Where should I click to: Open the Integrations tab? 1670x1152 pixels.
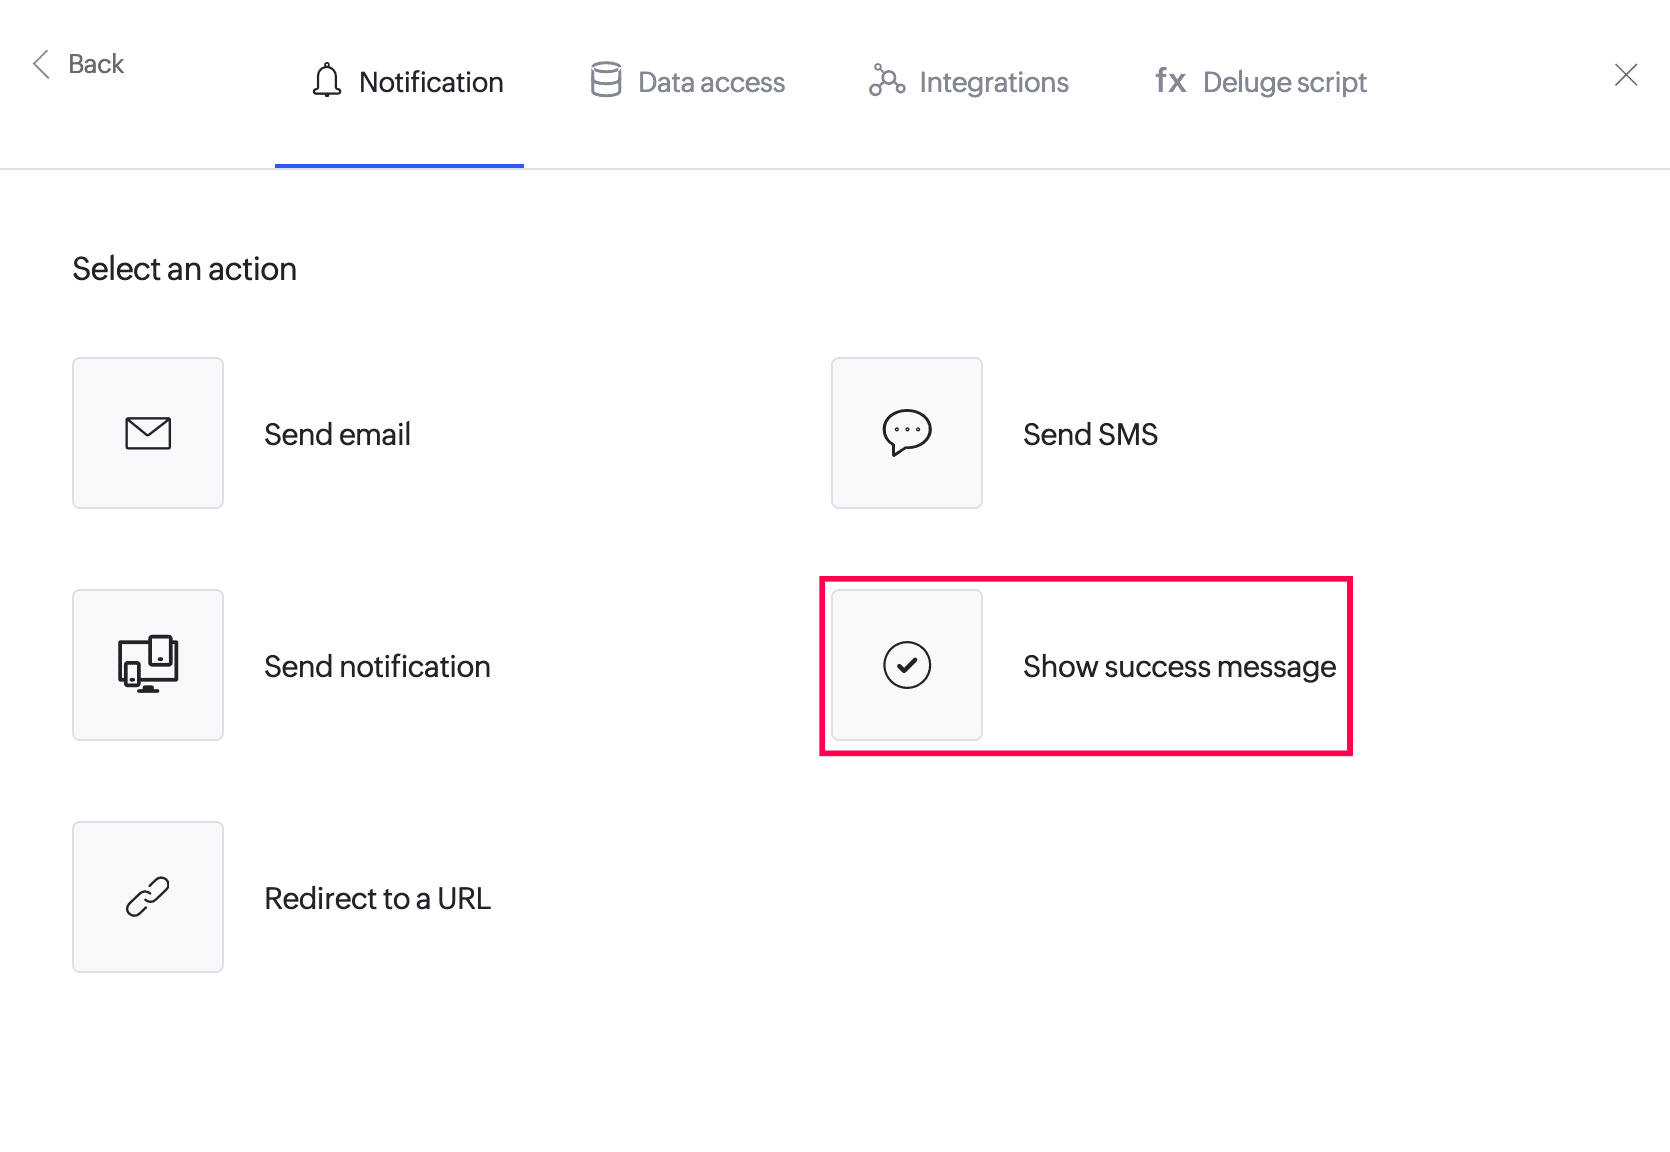tap(969, 82)
